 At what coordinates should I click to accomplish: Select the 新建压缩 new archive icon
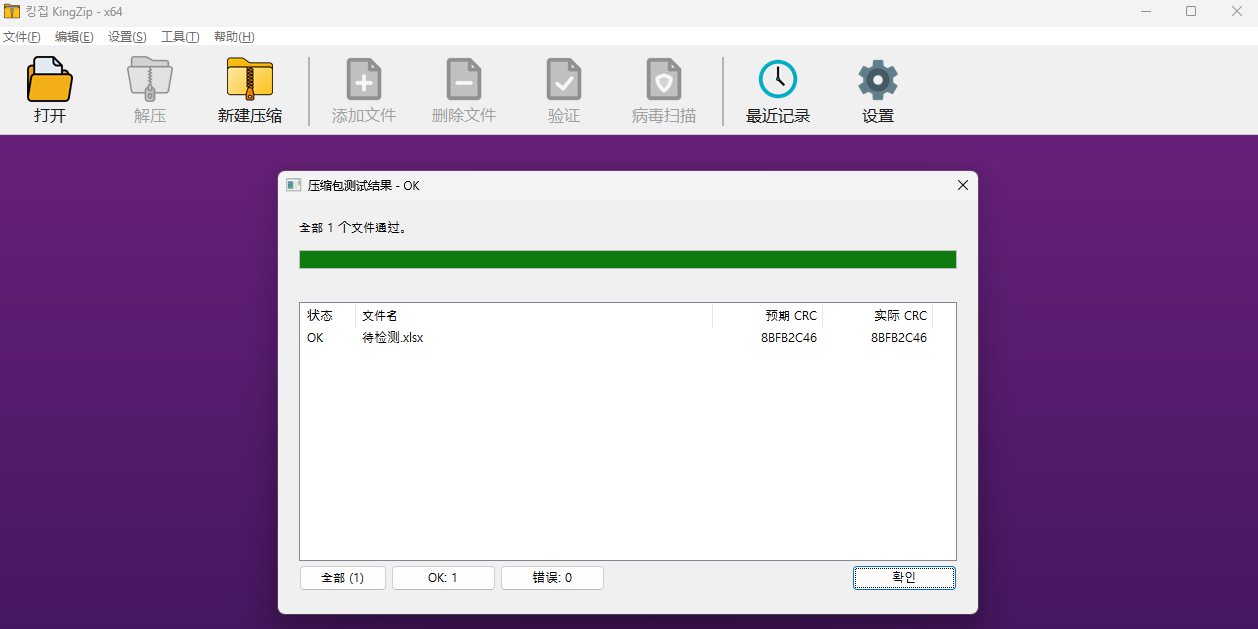click(x=250, y=80)
